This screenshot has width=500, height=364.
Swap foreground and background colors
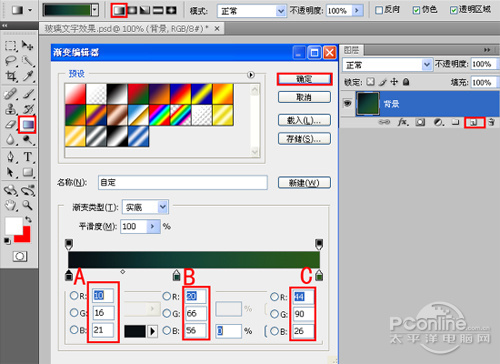[28, 220]
